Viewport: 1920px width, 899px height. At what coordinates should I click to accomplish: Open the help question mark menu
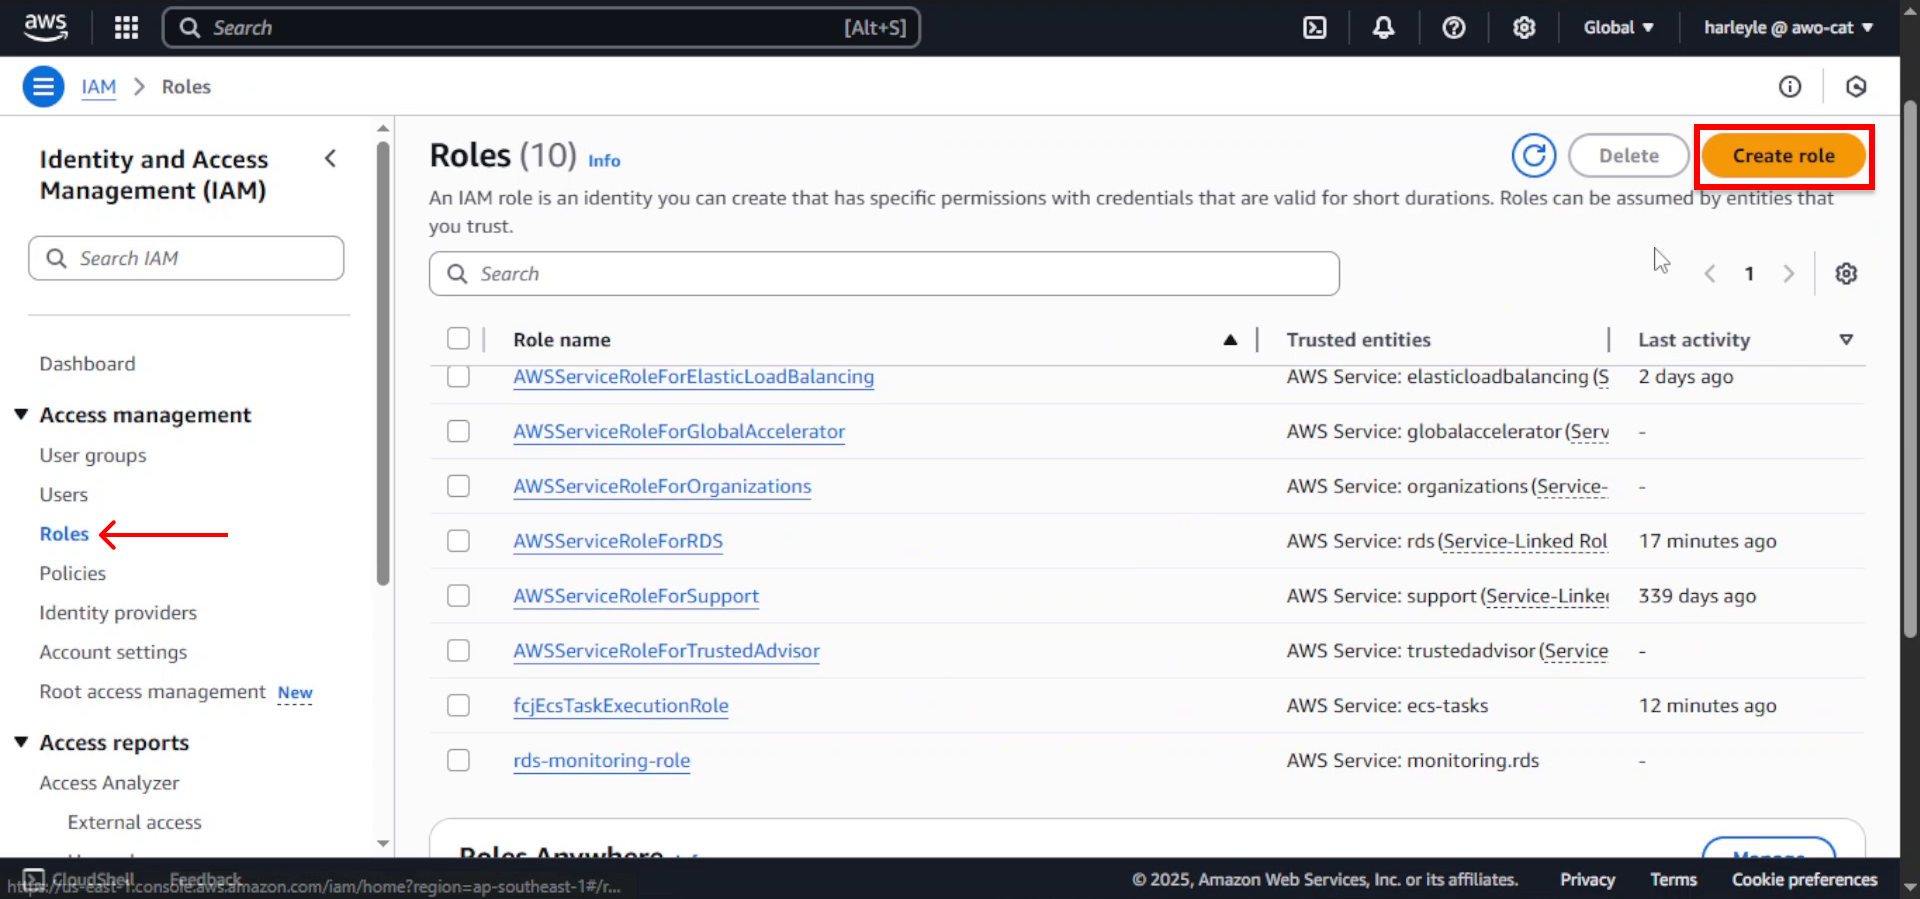click(1454, 27)
